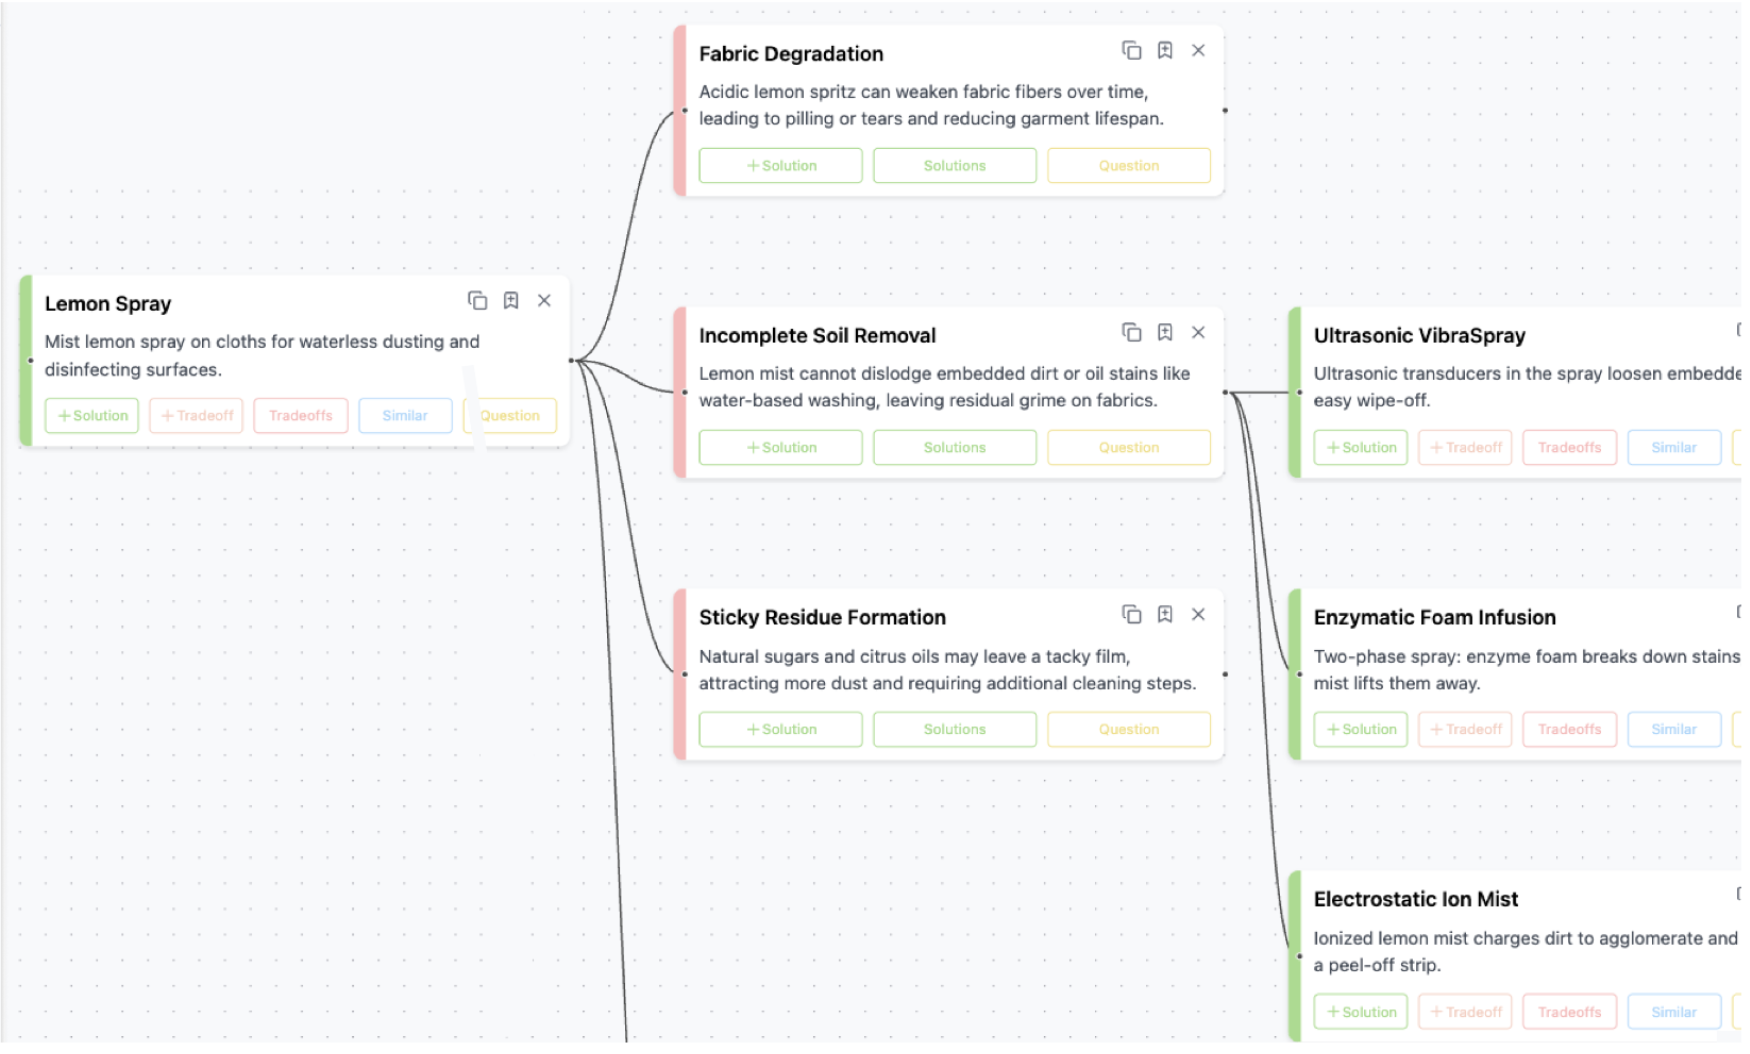Bookmark the Fabric Degradation card
This screenshot has height=1054, width=1750.
(1165, 51)
